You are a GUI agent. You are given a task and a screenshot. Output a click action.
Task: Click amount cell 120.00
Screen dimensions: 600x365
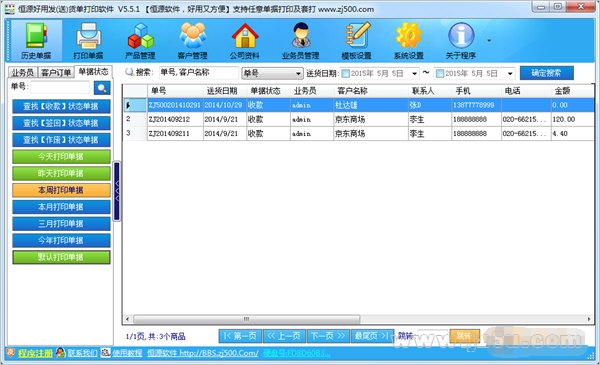click(x=572, y=119)
